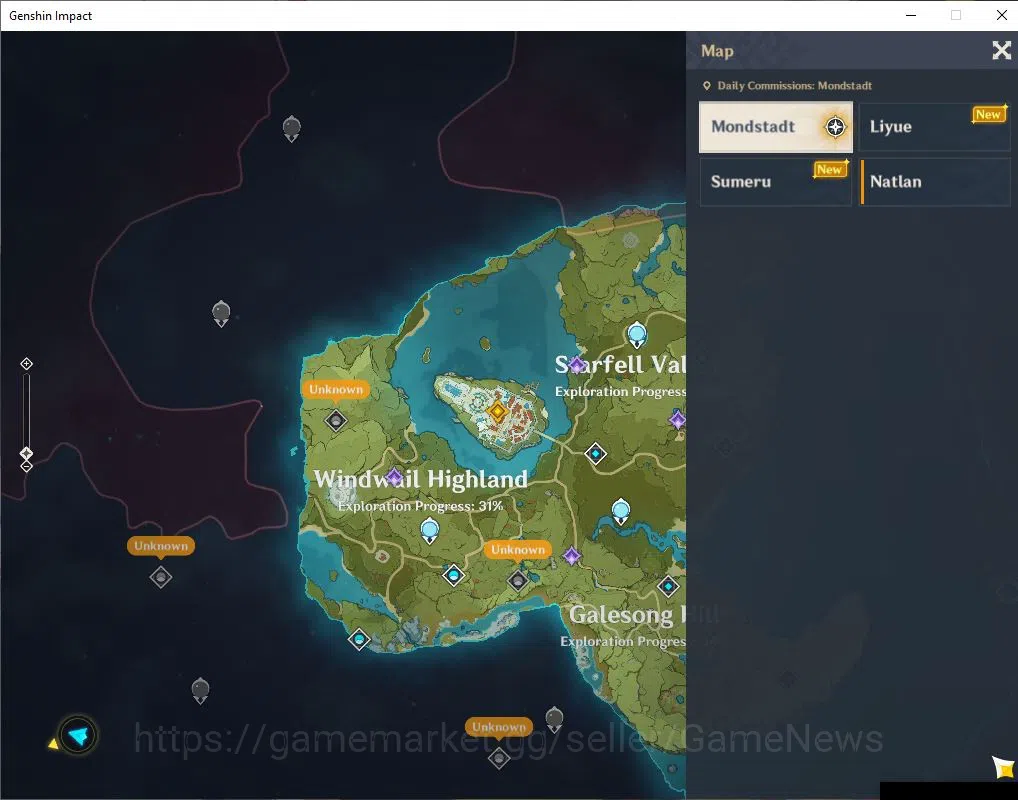The width and height of the screenshot is (1018, 800).
Task: Click the blue player location arrow icon
Action: click(79, 735)
